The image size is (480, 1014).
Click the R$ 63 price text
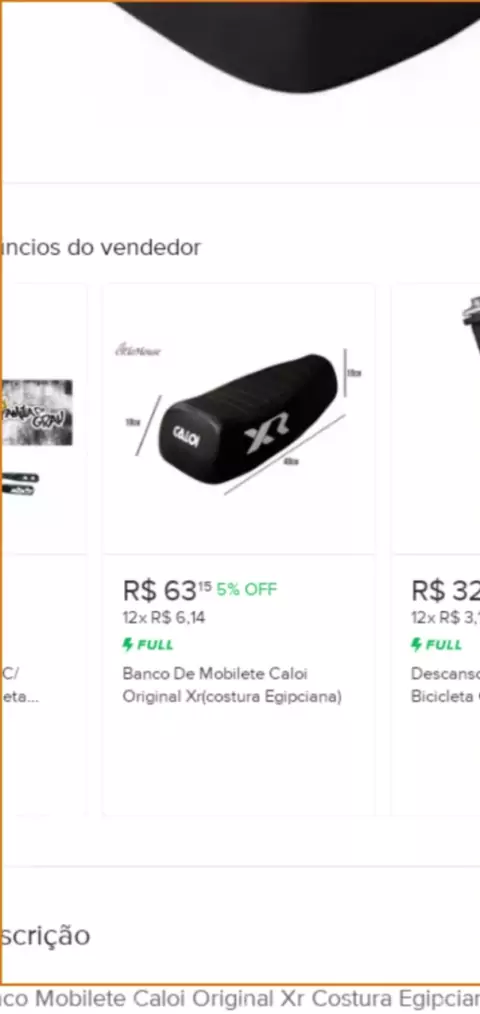tap(167, 590)
